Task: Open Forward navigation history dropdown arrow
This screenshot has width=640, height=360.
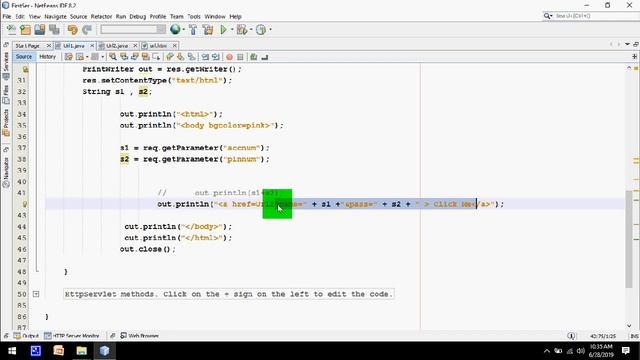Action: pyautogui.click(x=102, y=57)
